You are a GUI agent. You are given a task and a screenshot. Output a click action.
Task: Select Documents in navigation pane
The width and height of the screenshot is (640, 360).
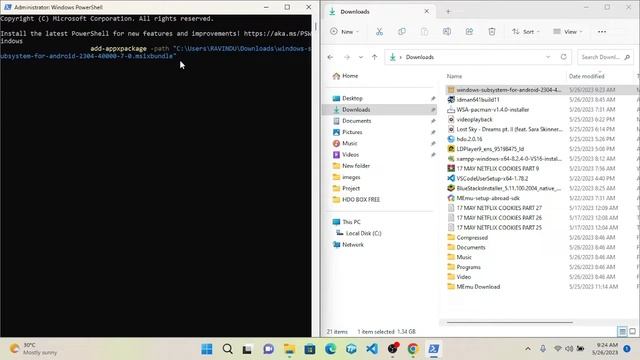356,121
